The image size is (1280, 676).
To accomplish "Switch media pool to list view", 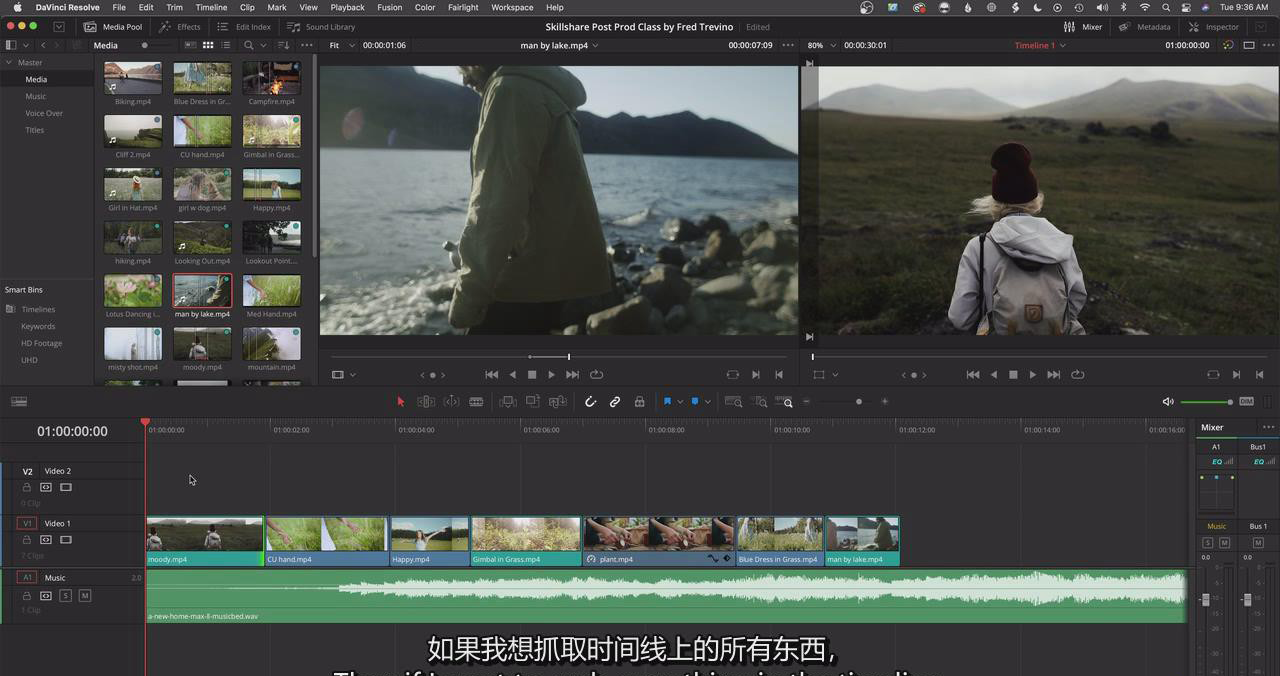I will pos(226,45).
